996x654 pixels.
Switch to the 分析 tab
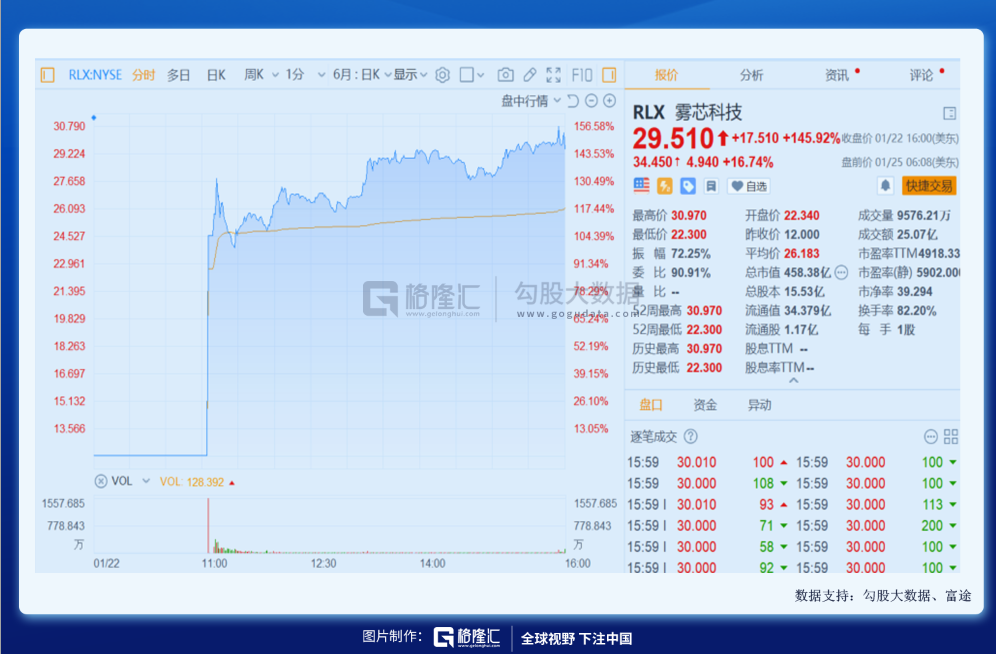click(x=751, y=75)
